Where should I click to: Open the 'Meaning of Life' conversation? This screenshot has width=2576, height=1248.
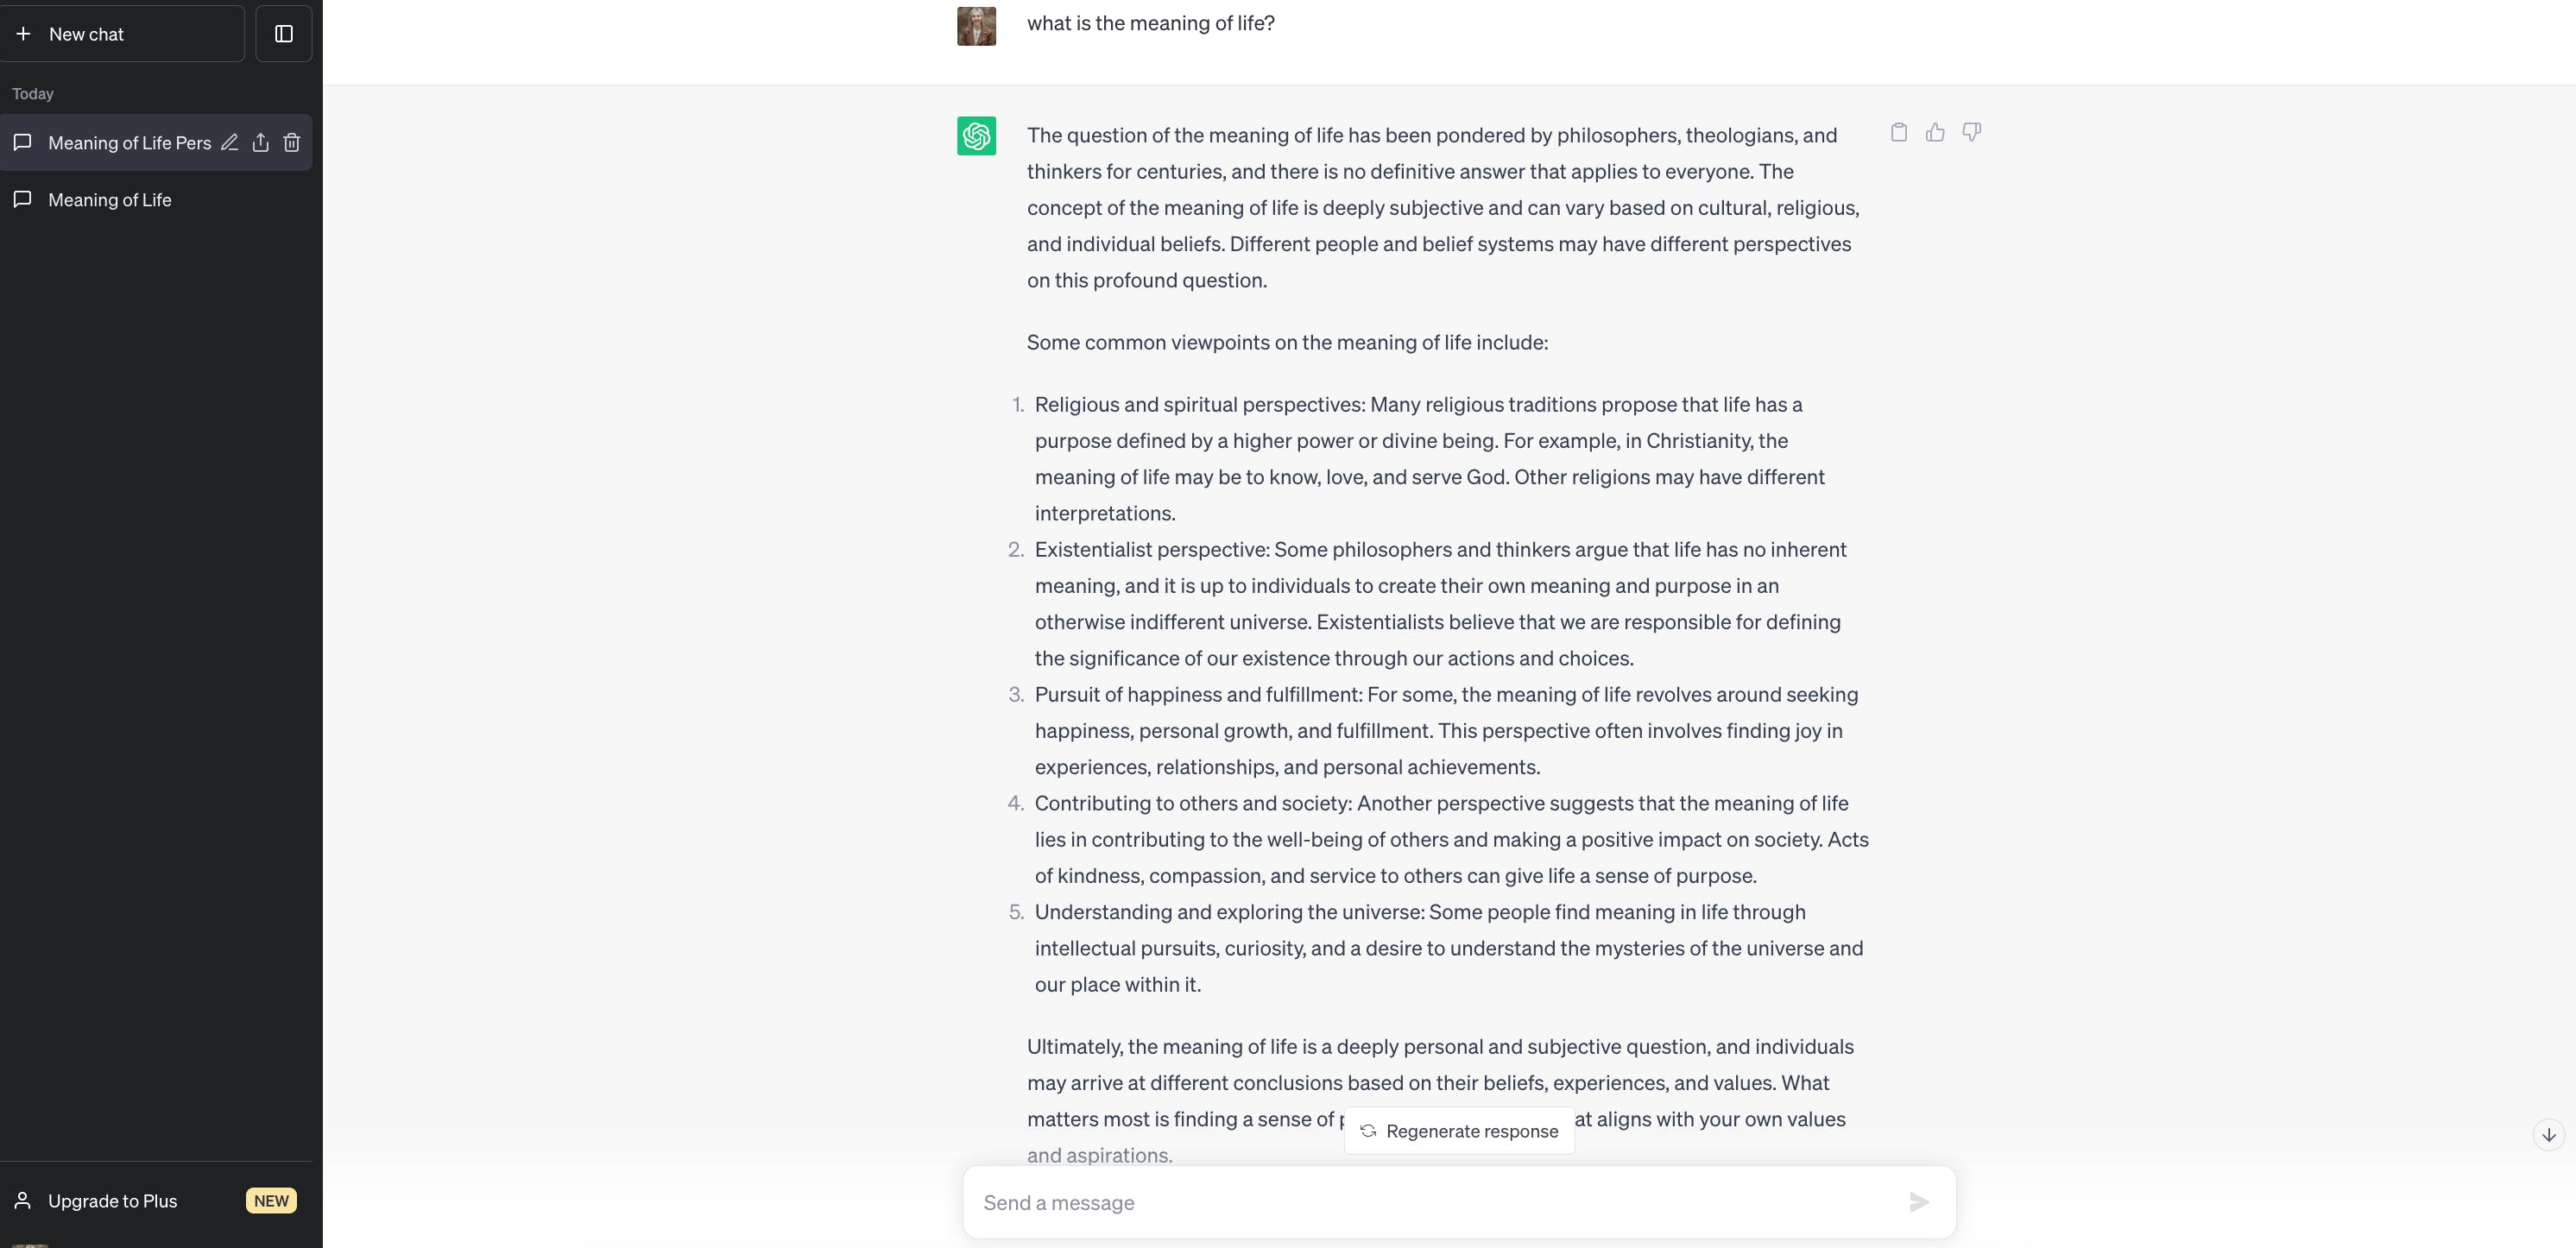coord(109,199)
